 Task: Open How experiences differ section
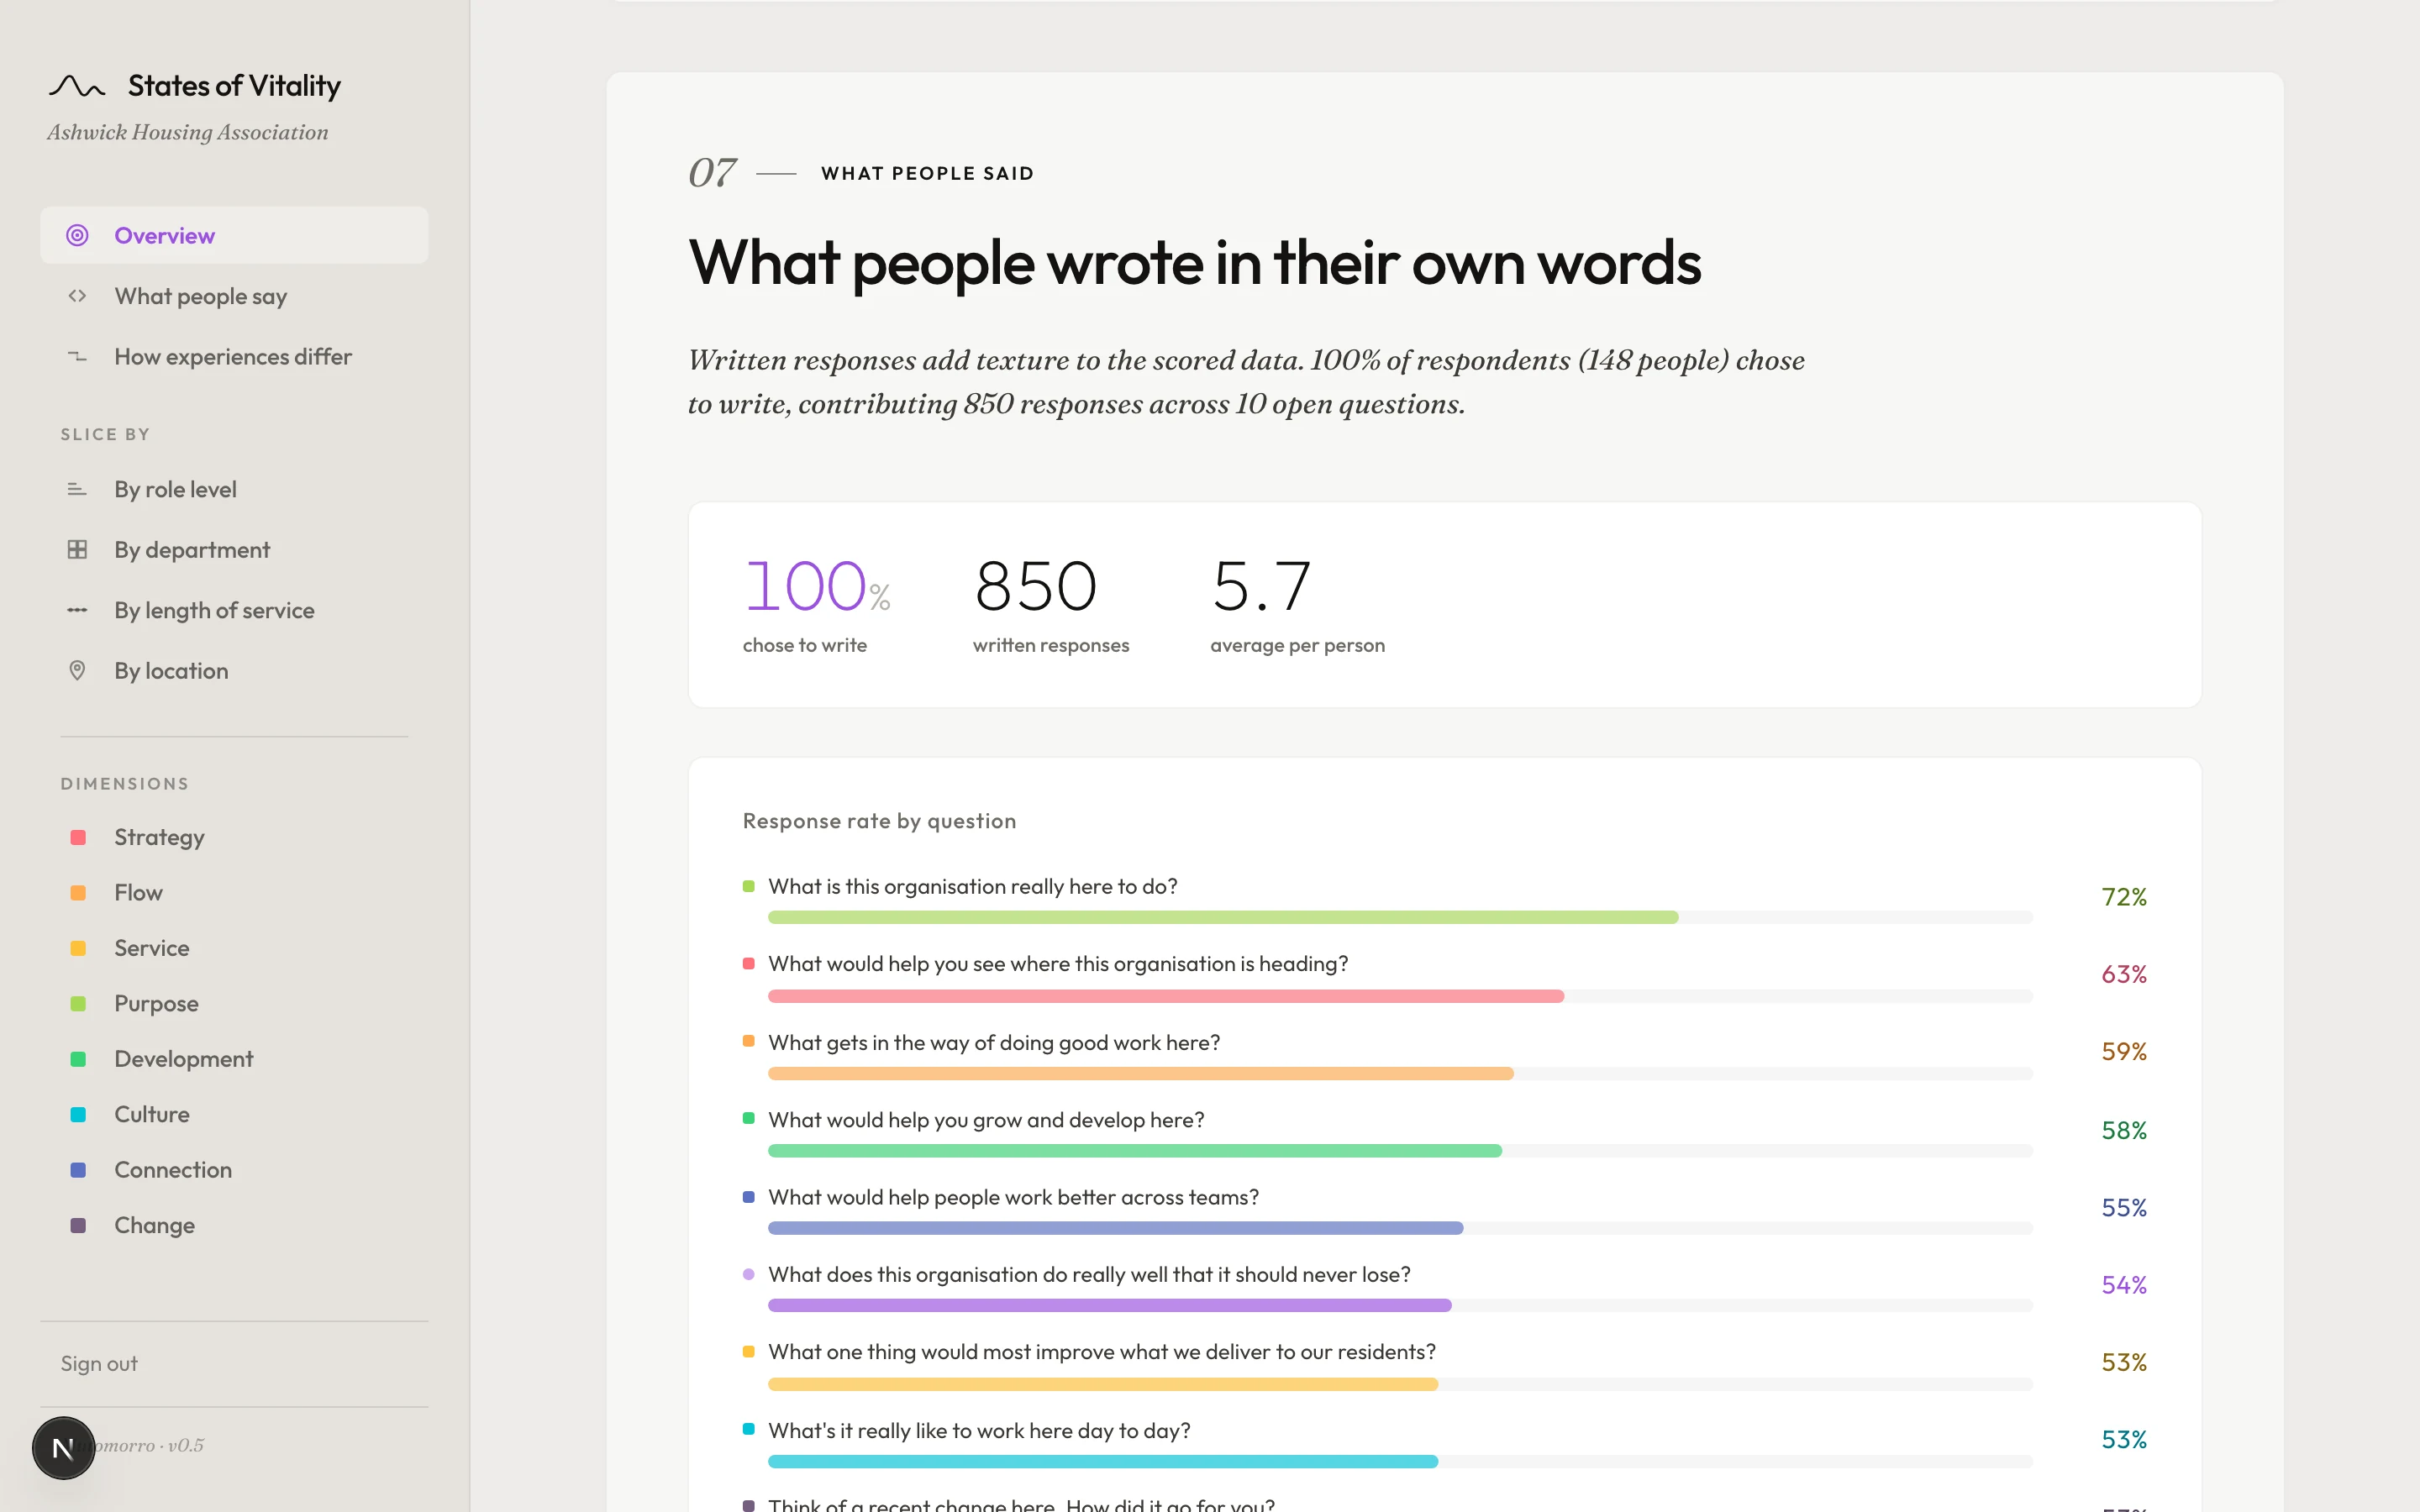point(234,357)
